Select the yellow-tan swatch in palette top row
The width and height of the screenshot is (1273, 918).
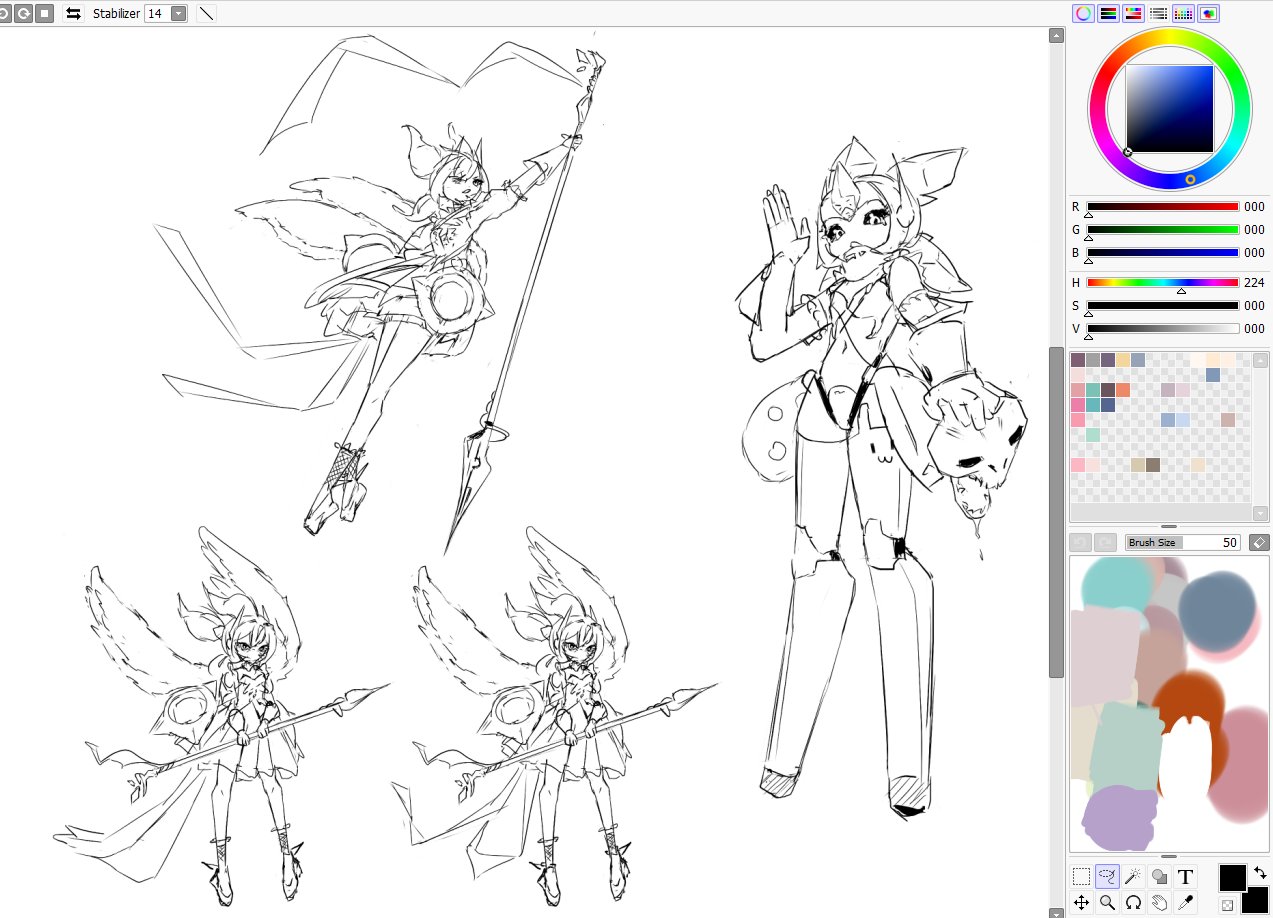pyautogui.click(x=1122, y=360)
